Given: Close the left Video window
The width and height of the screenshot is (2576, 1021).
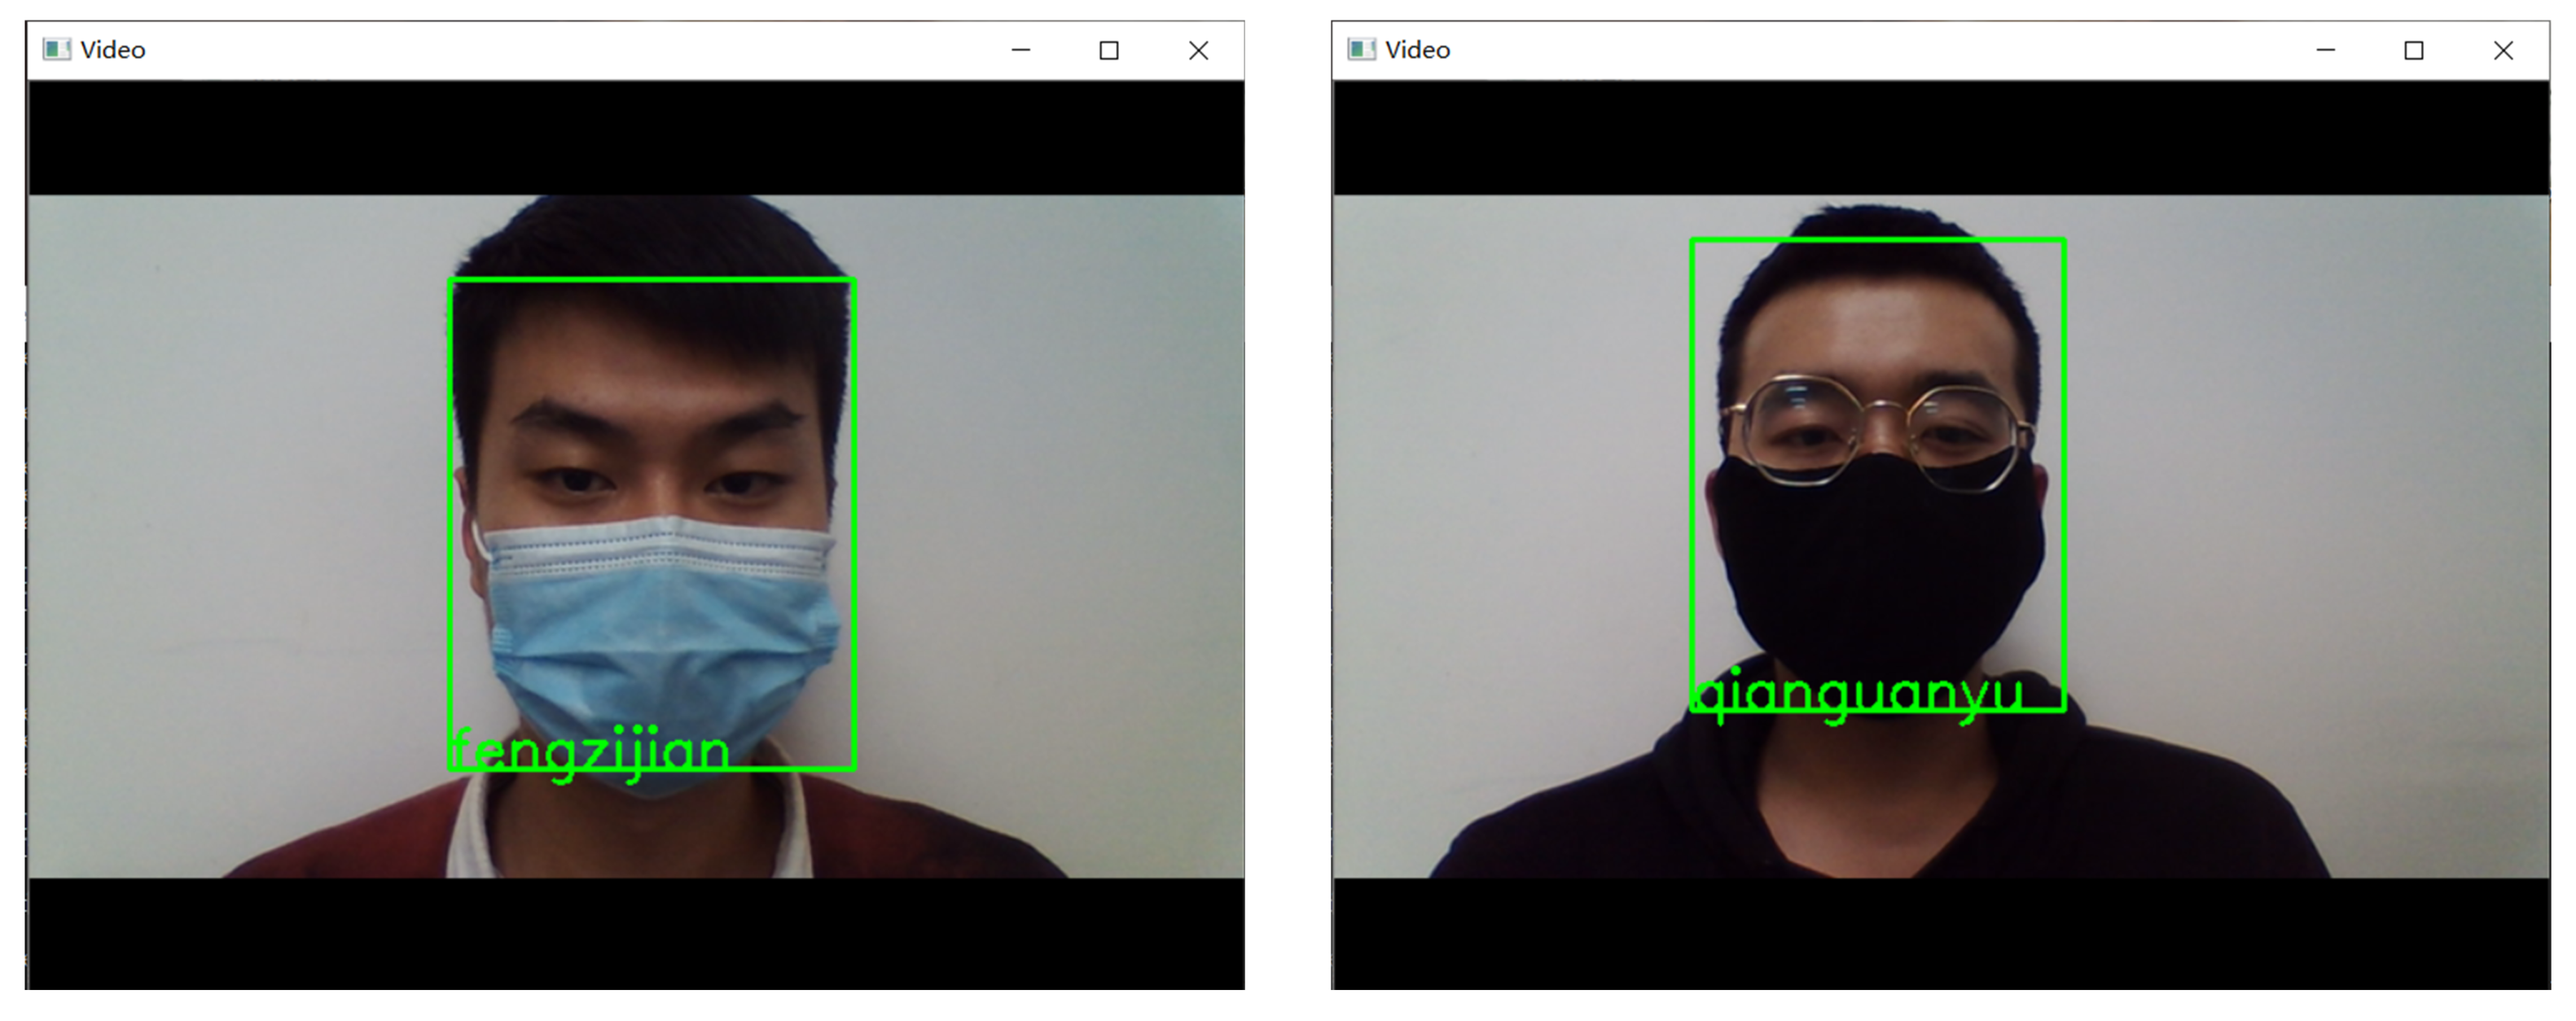Looking at the screenshot, I should point(1198,50).
